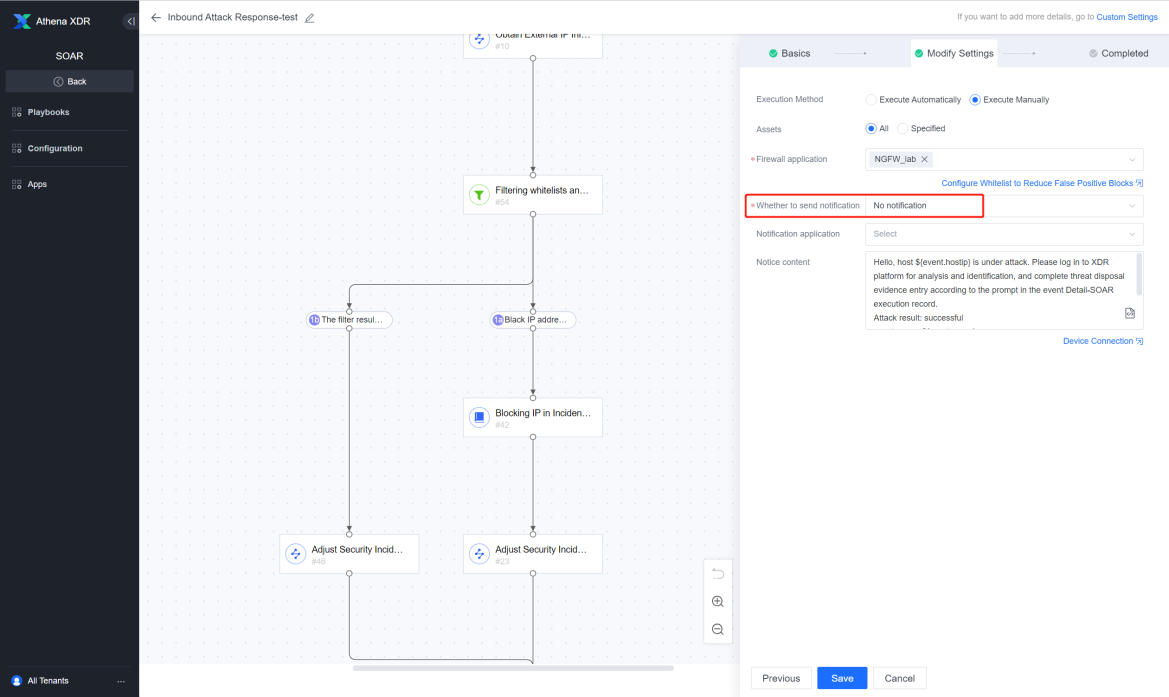Image resolution: width=1169 pixels, height=697 pixels.
Task: Click the 1b badge on The filter result branch
Action: click(315, 320)
